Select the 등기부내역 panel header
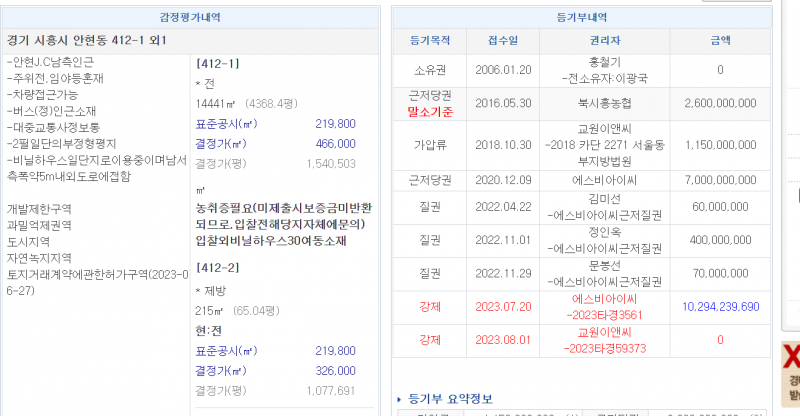 click(x=581, y=17)
